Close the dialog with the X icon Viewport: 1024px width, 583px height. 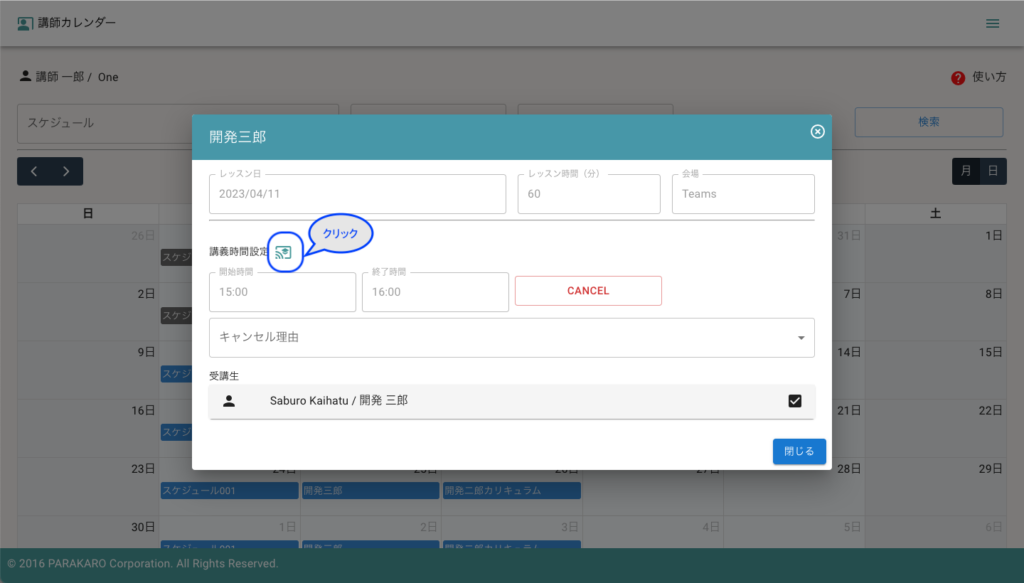(x=817, y=132)
